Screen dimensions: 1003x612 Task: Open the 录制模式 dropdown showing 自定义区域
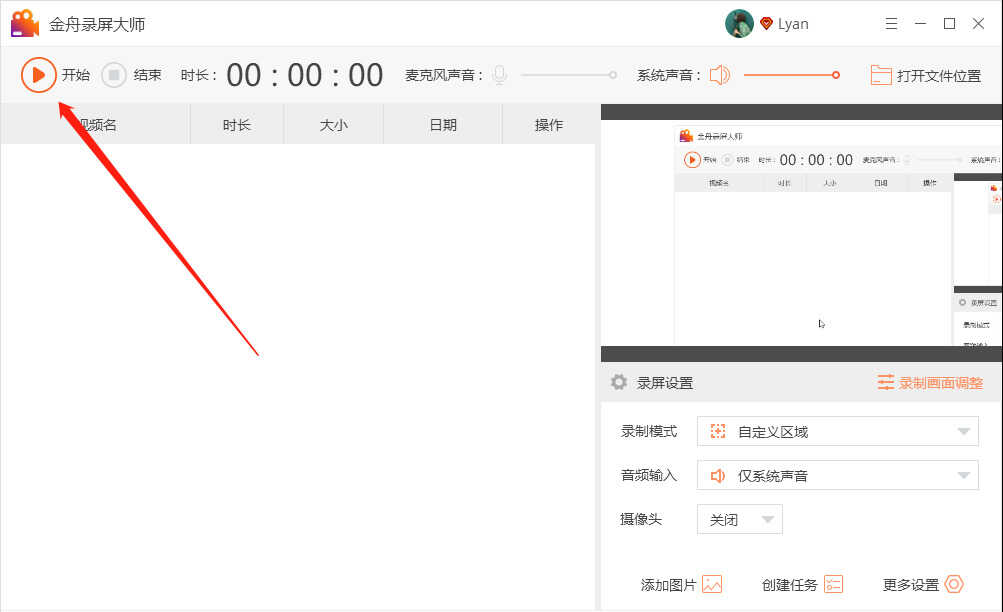837,432
